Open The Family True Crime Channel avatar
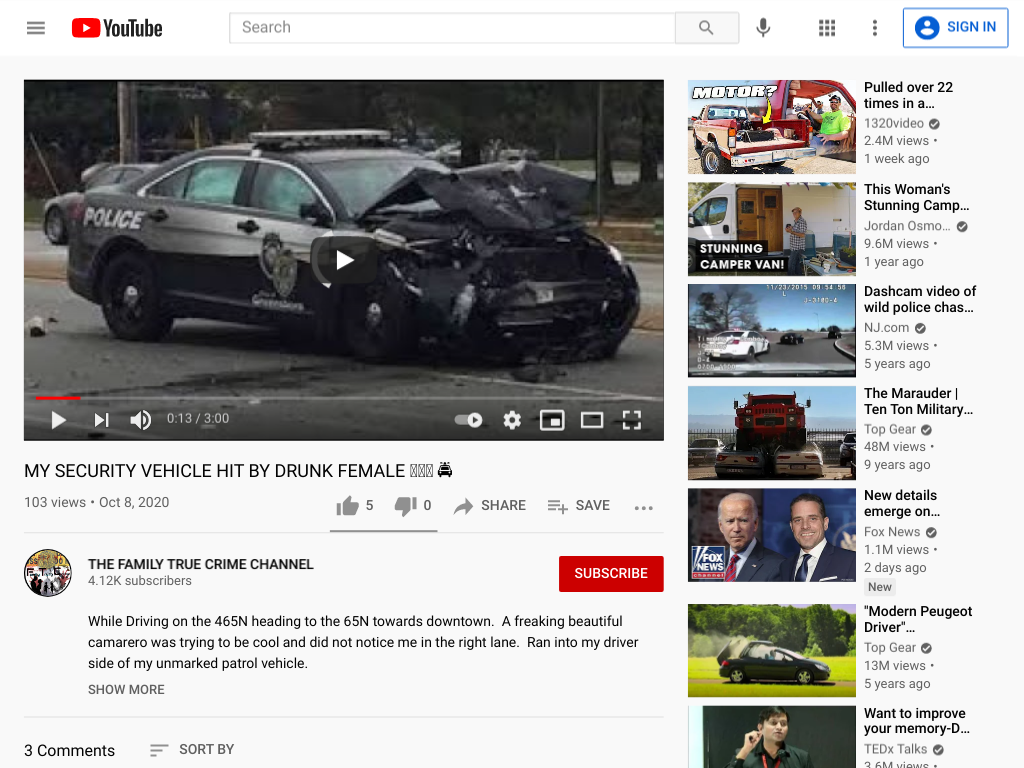The height and width of the screenshot is (768, 1024). (x=48, y=573)
